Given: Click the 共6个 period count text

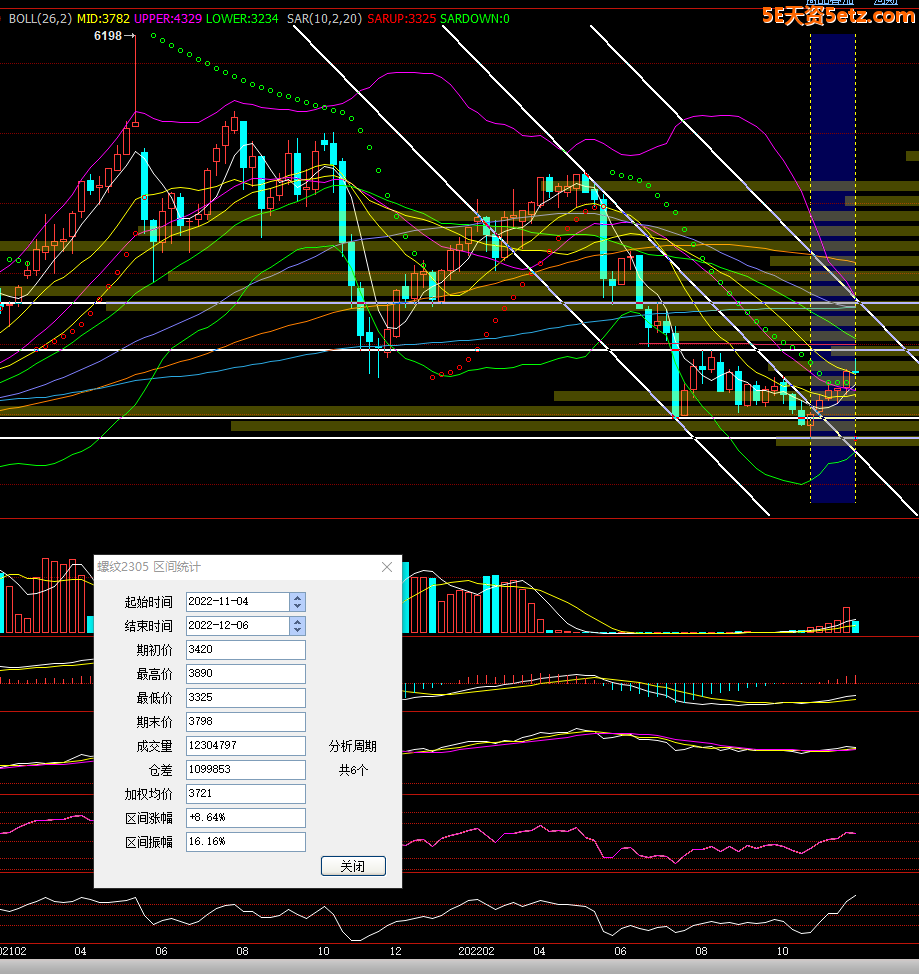Looking at the screenshot, I should click(x=353, y=770).
